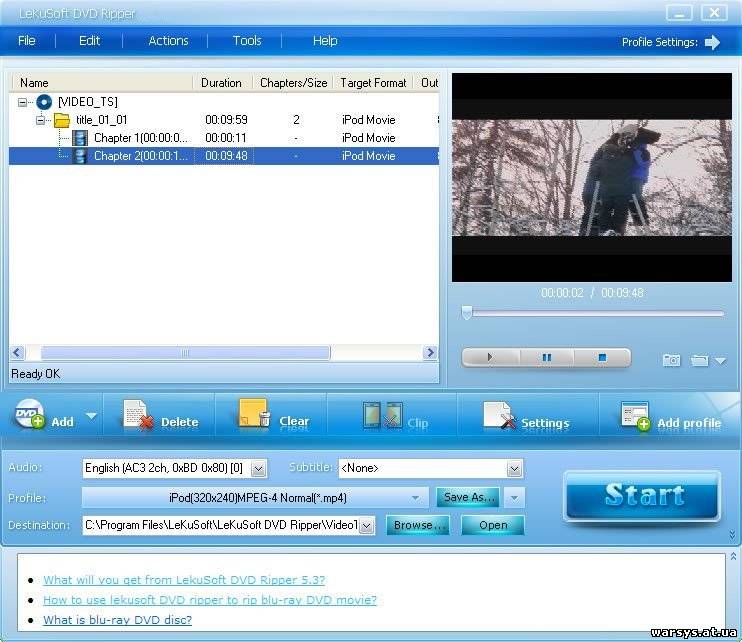Screen dimensions: 742x642
Task: Click the Chapter 2 film icon
Action: tap(80, 156)
